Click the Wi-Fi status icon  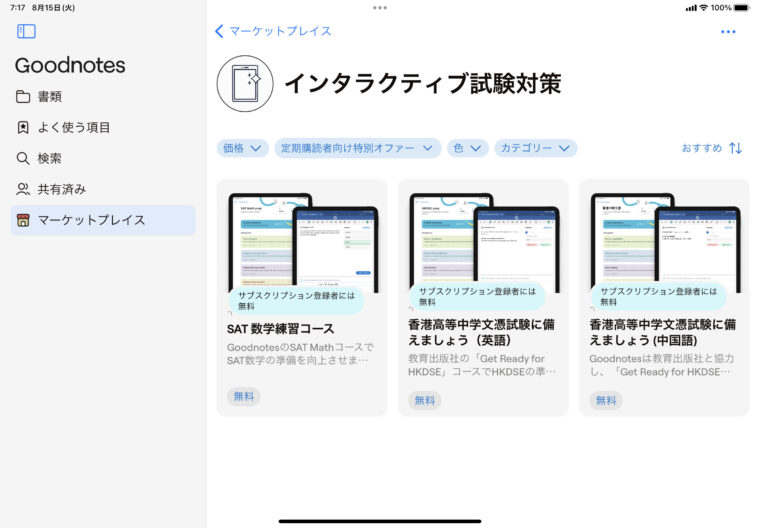point(703,8)
